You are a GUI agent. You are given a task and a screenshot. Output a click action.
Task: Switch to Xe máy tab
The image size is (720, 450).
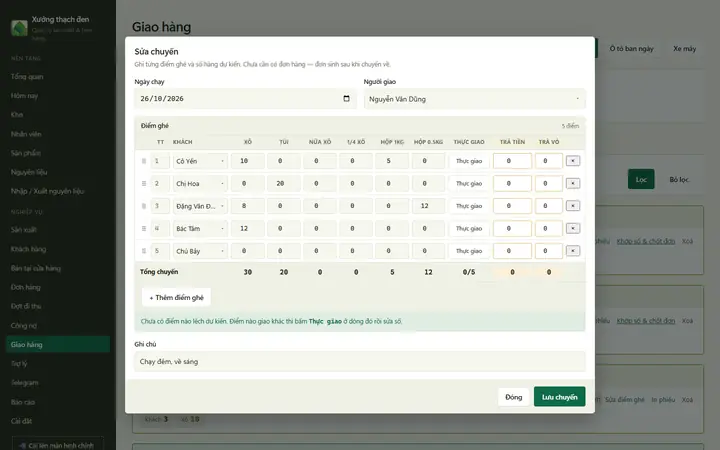pyautogui.click(x=684, y=49)
